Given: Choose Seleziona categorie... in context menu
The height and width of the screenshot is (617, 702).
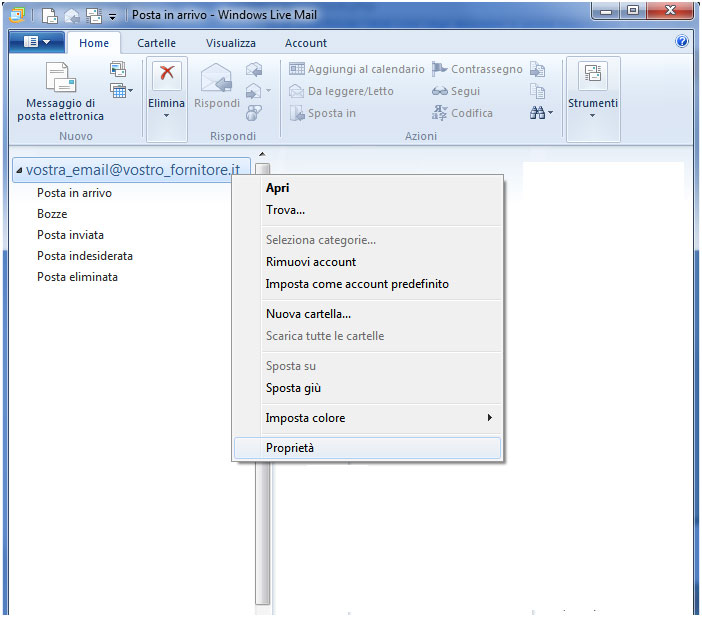Looking at the screenshot, I should 367,240.
